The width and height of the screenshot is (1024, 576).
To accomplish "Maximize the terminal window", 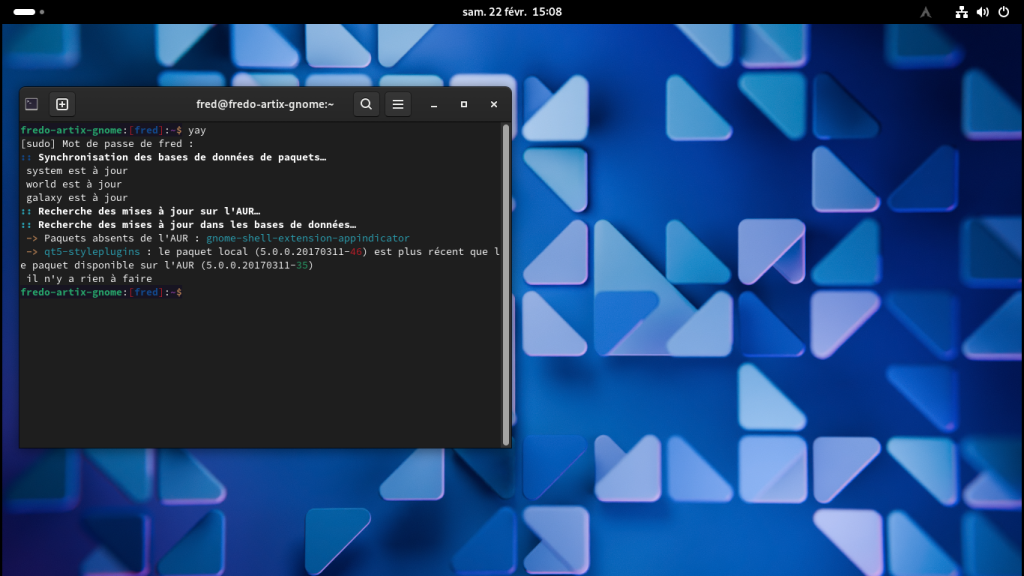I will coord(464,104).
